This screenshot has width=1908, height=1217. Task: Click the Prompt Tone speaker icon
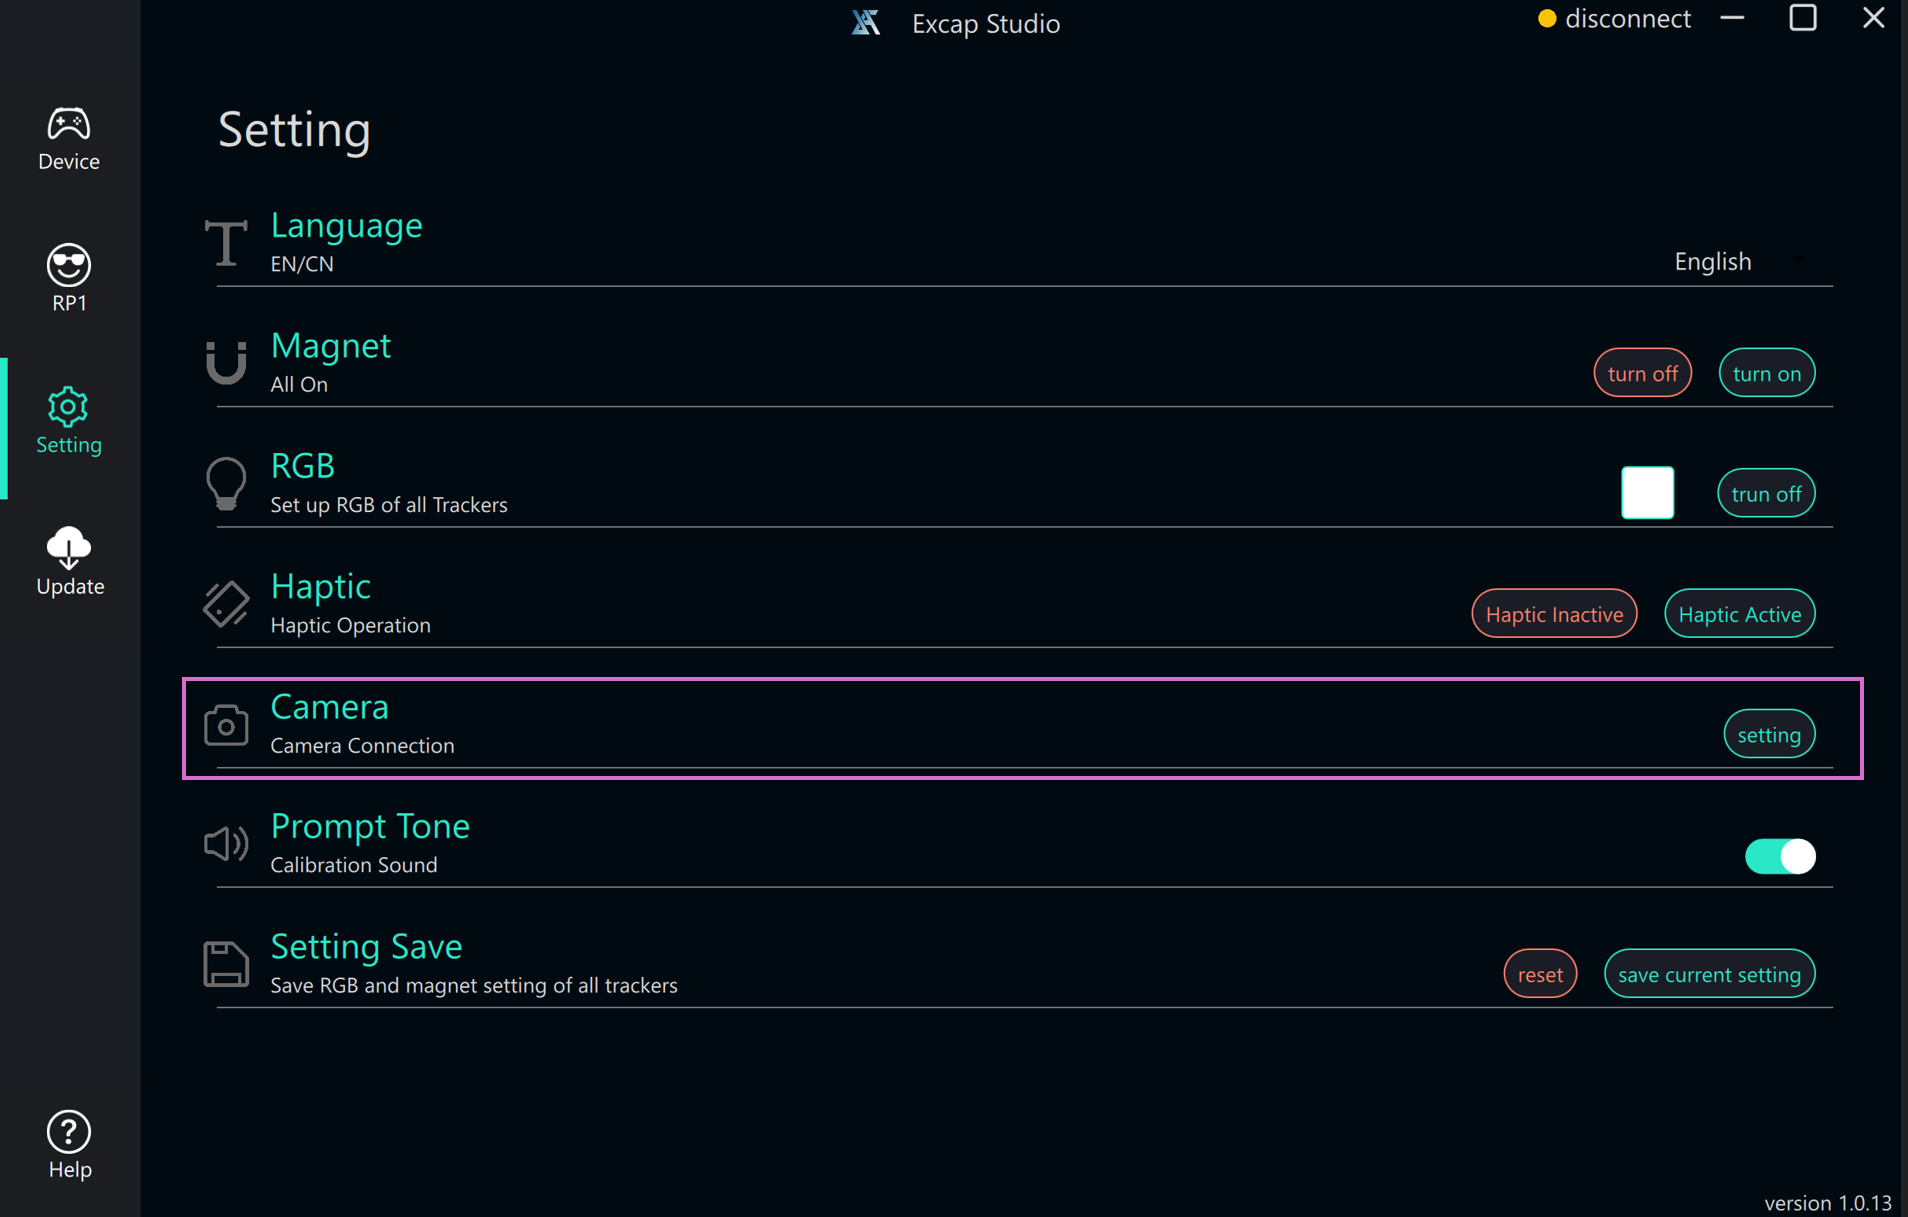pos(226,844)
